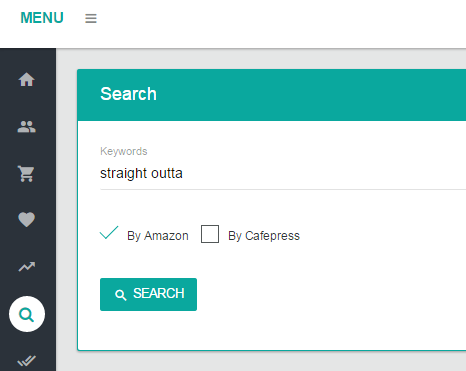This screenshot has height=371, width=466.
Task: Click the MENU title text
Action: point(42,18)
